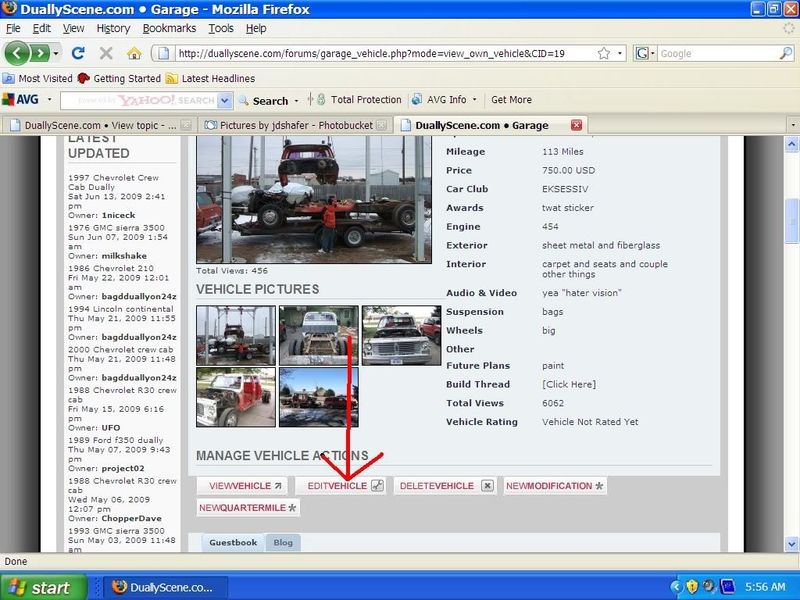Click the DELETE VEHICLE button
This screenshot has width=800, height=600.
pos(444,485)
